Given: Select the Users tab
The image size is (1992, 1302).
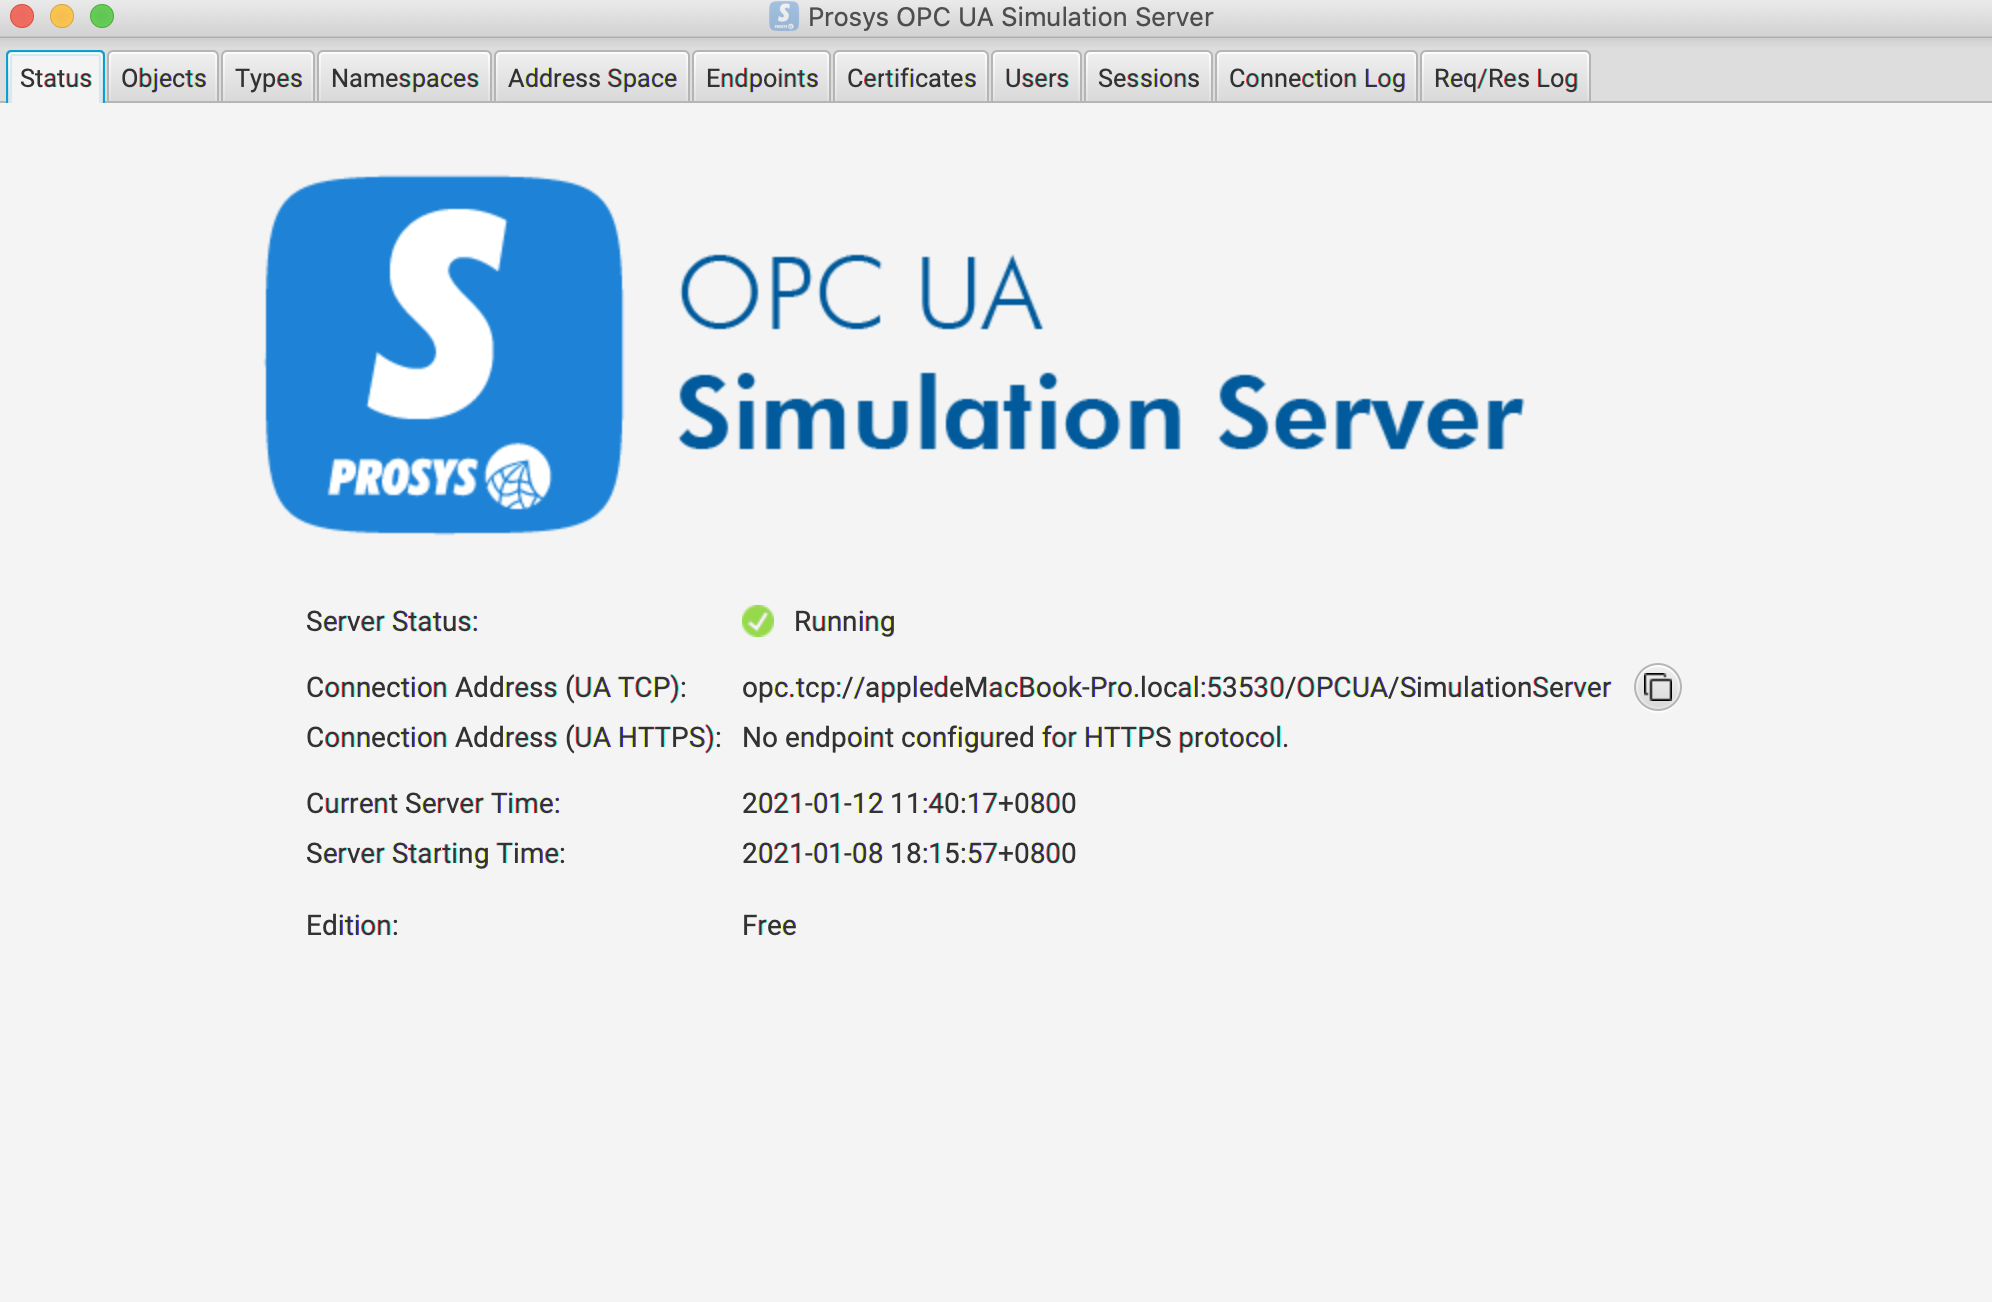Looking at the screenshot, I should (x=1036, y=78).
